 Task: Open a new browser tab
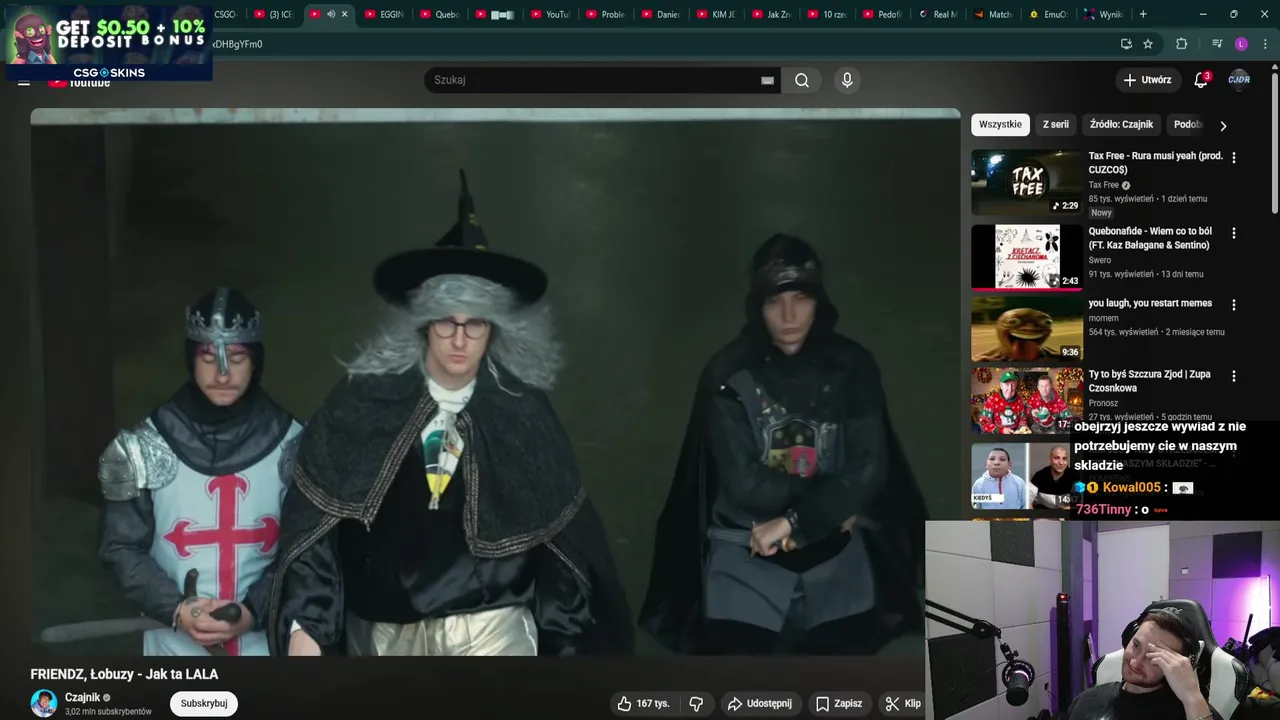click(1143, 14)
